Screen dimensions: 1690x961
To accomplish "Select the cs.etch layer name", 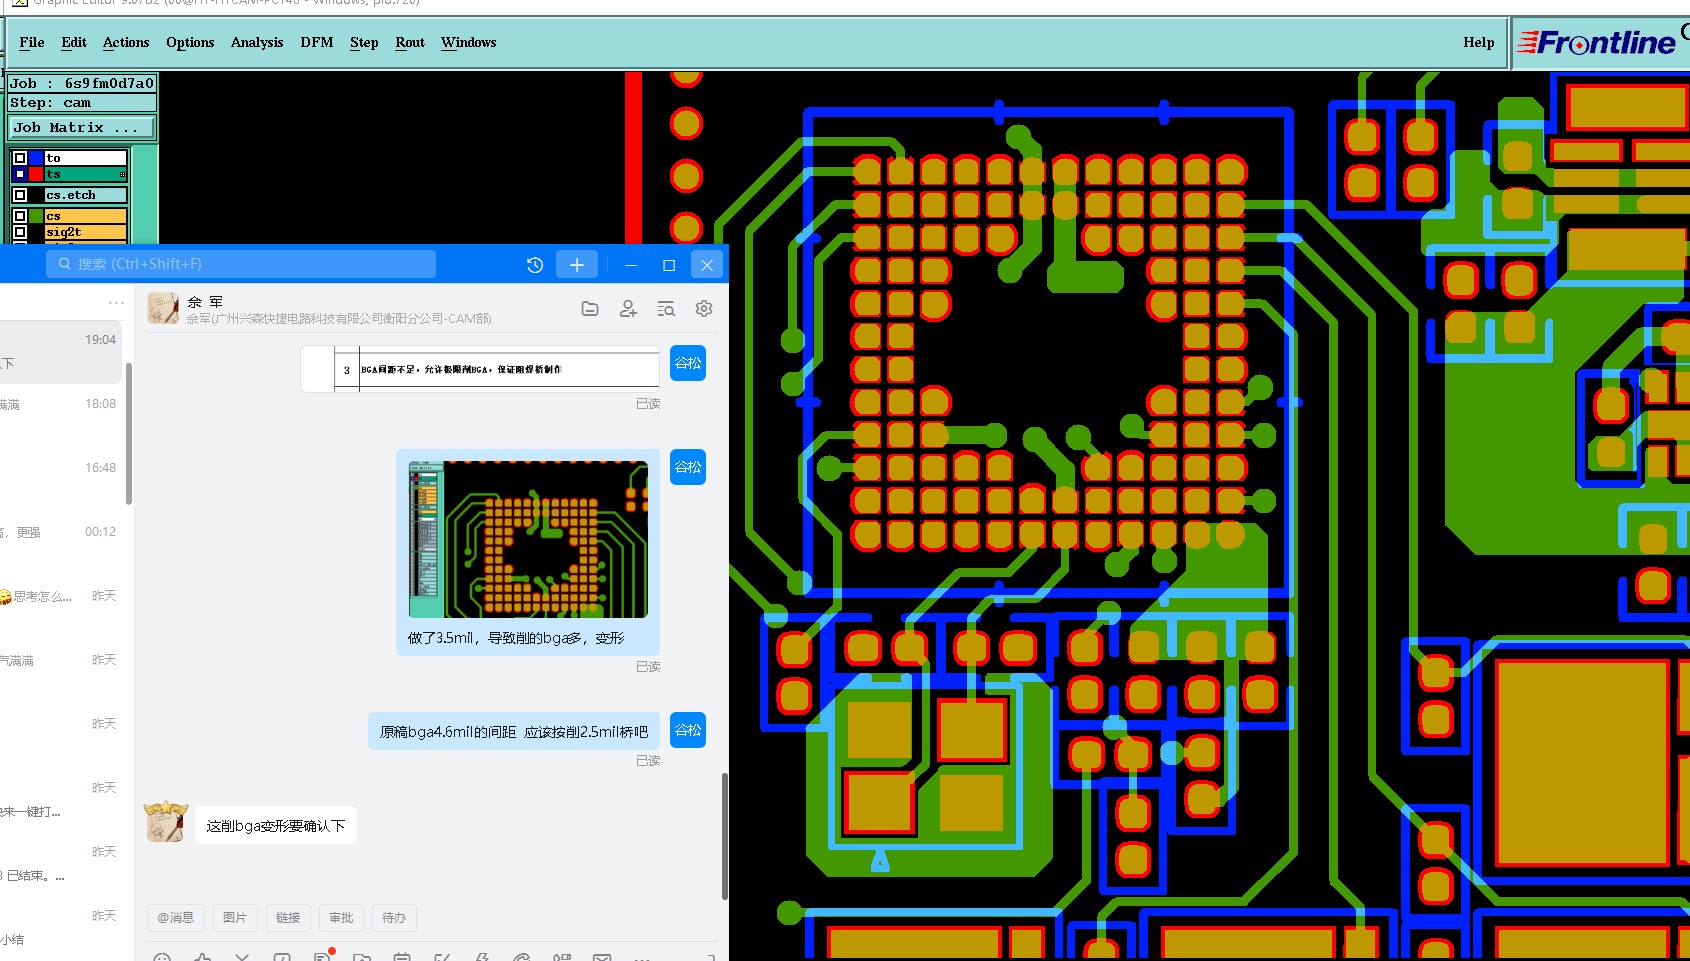I will (86, 195).
